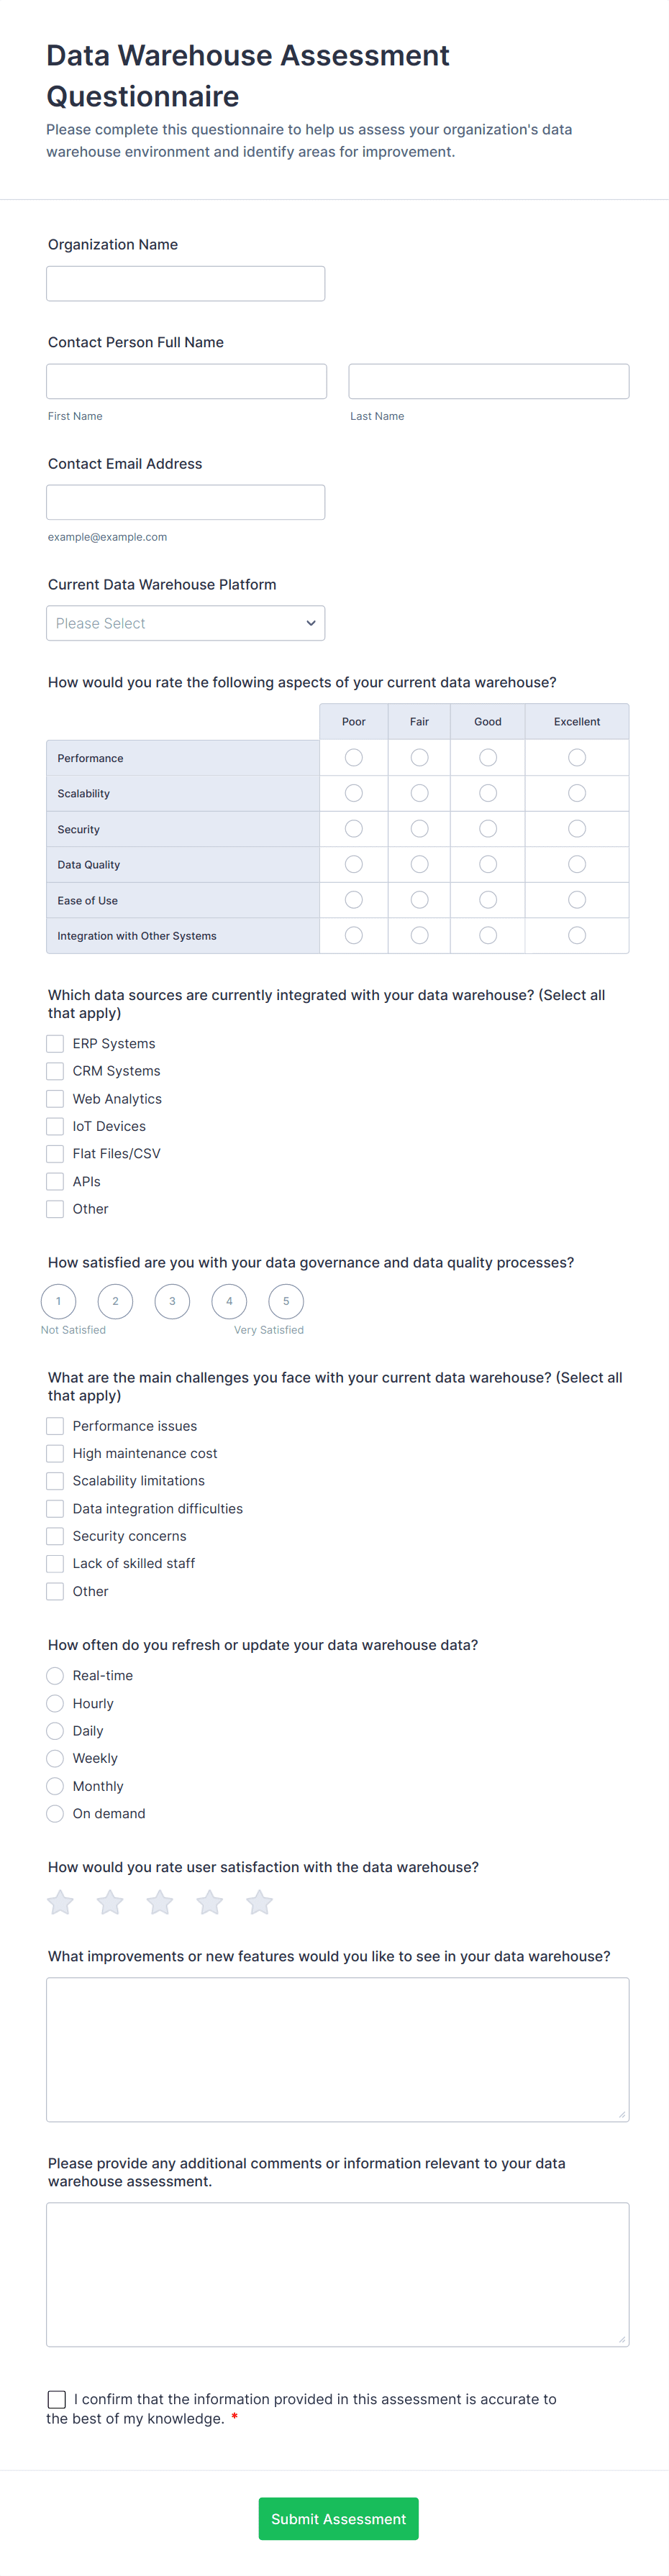Check the ERP Systems data source
Image resolution: width=669 pixels, height=2576 pixels.
coord(55,1043)
